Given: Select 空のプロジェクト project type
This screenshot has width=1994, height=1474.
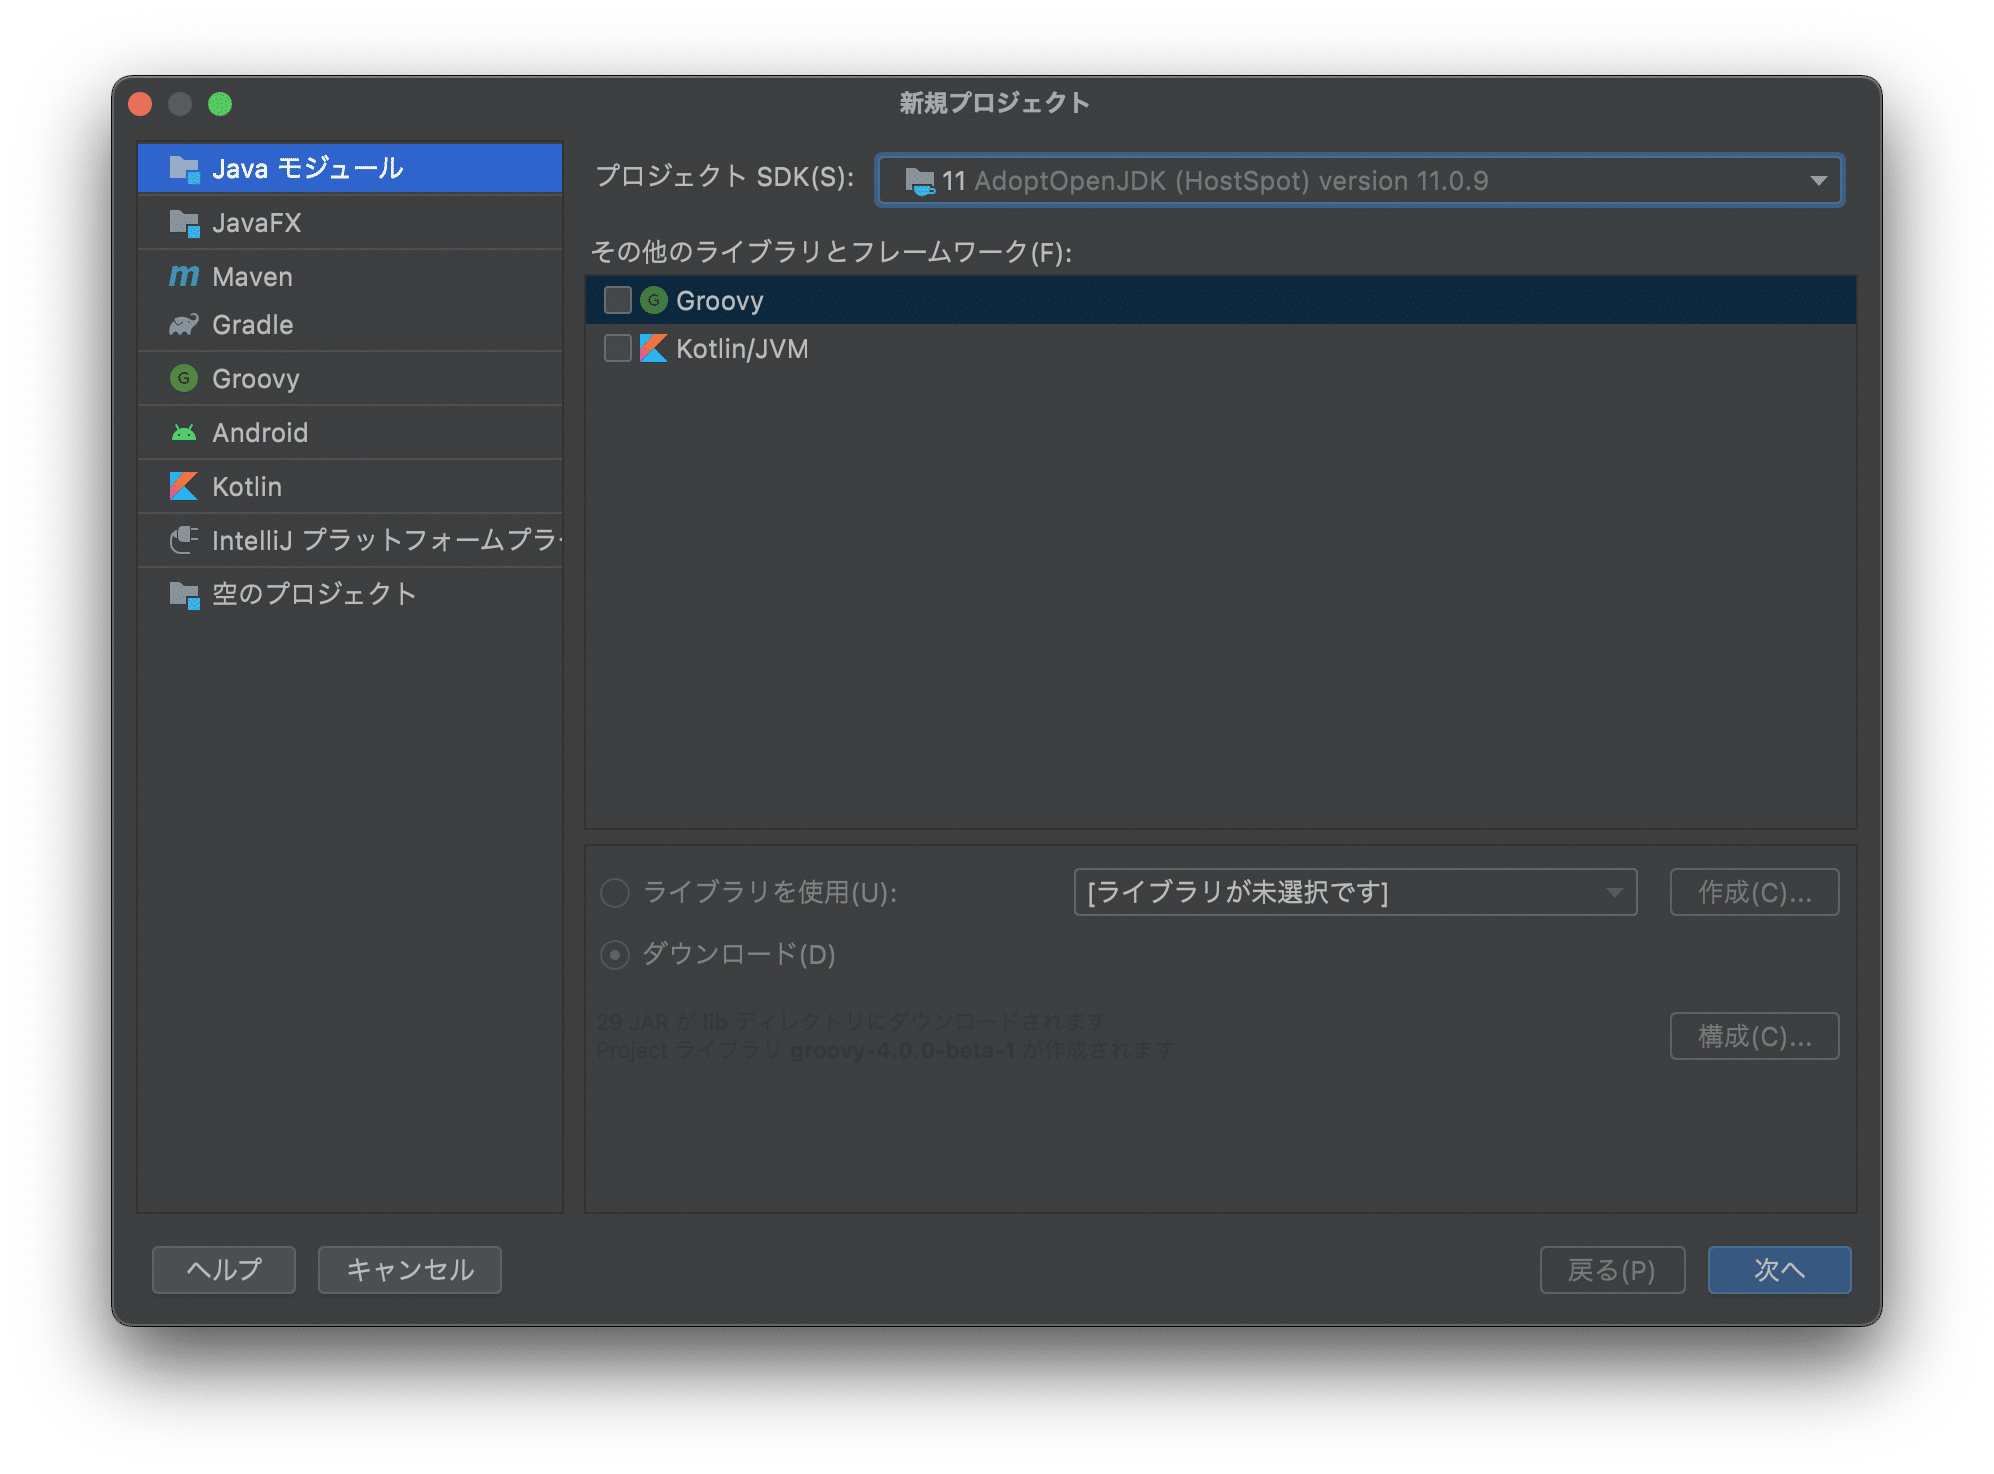Looking at the screenshot, I should (350, 594).
